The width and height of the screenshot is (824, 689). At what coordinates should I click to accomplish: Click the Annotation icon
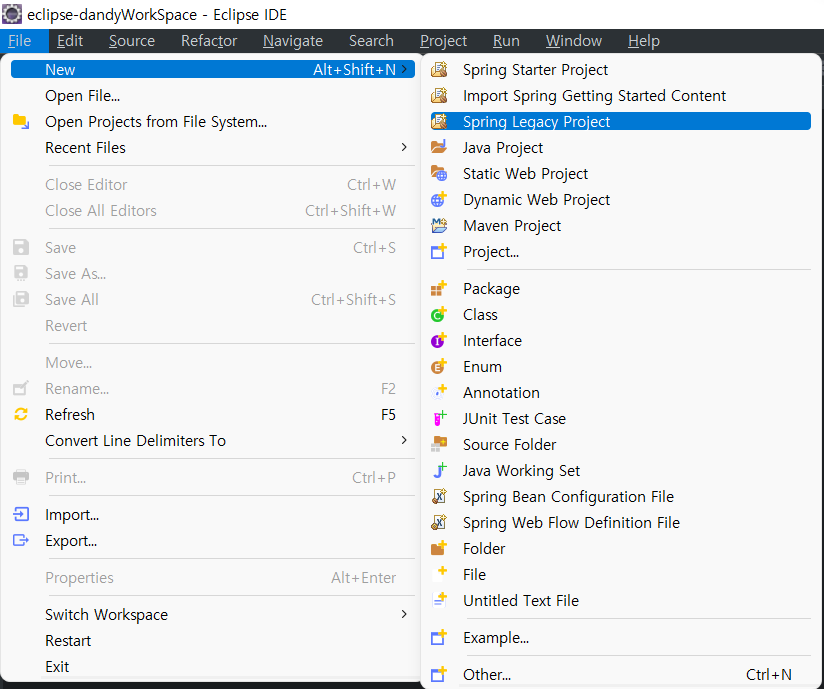point(439,392)
